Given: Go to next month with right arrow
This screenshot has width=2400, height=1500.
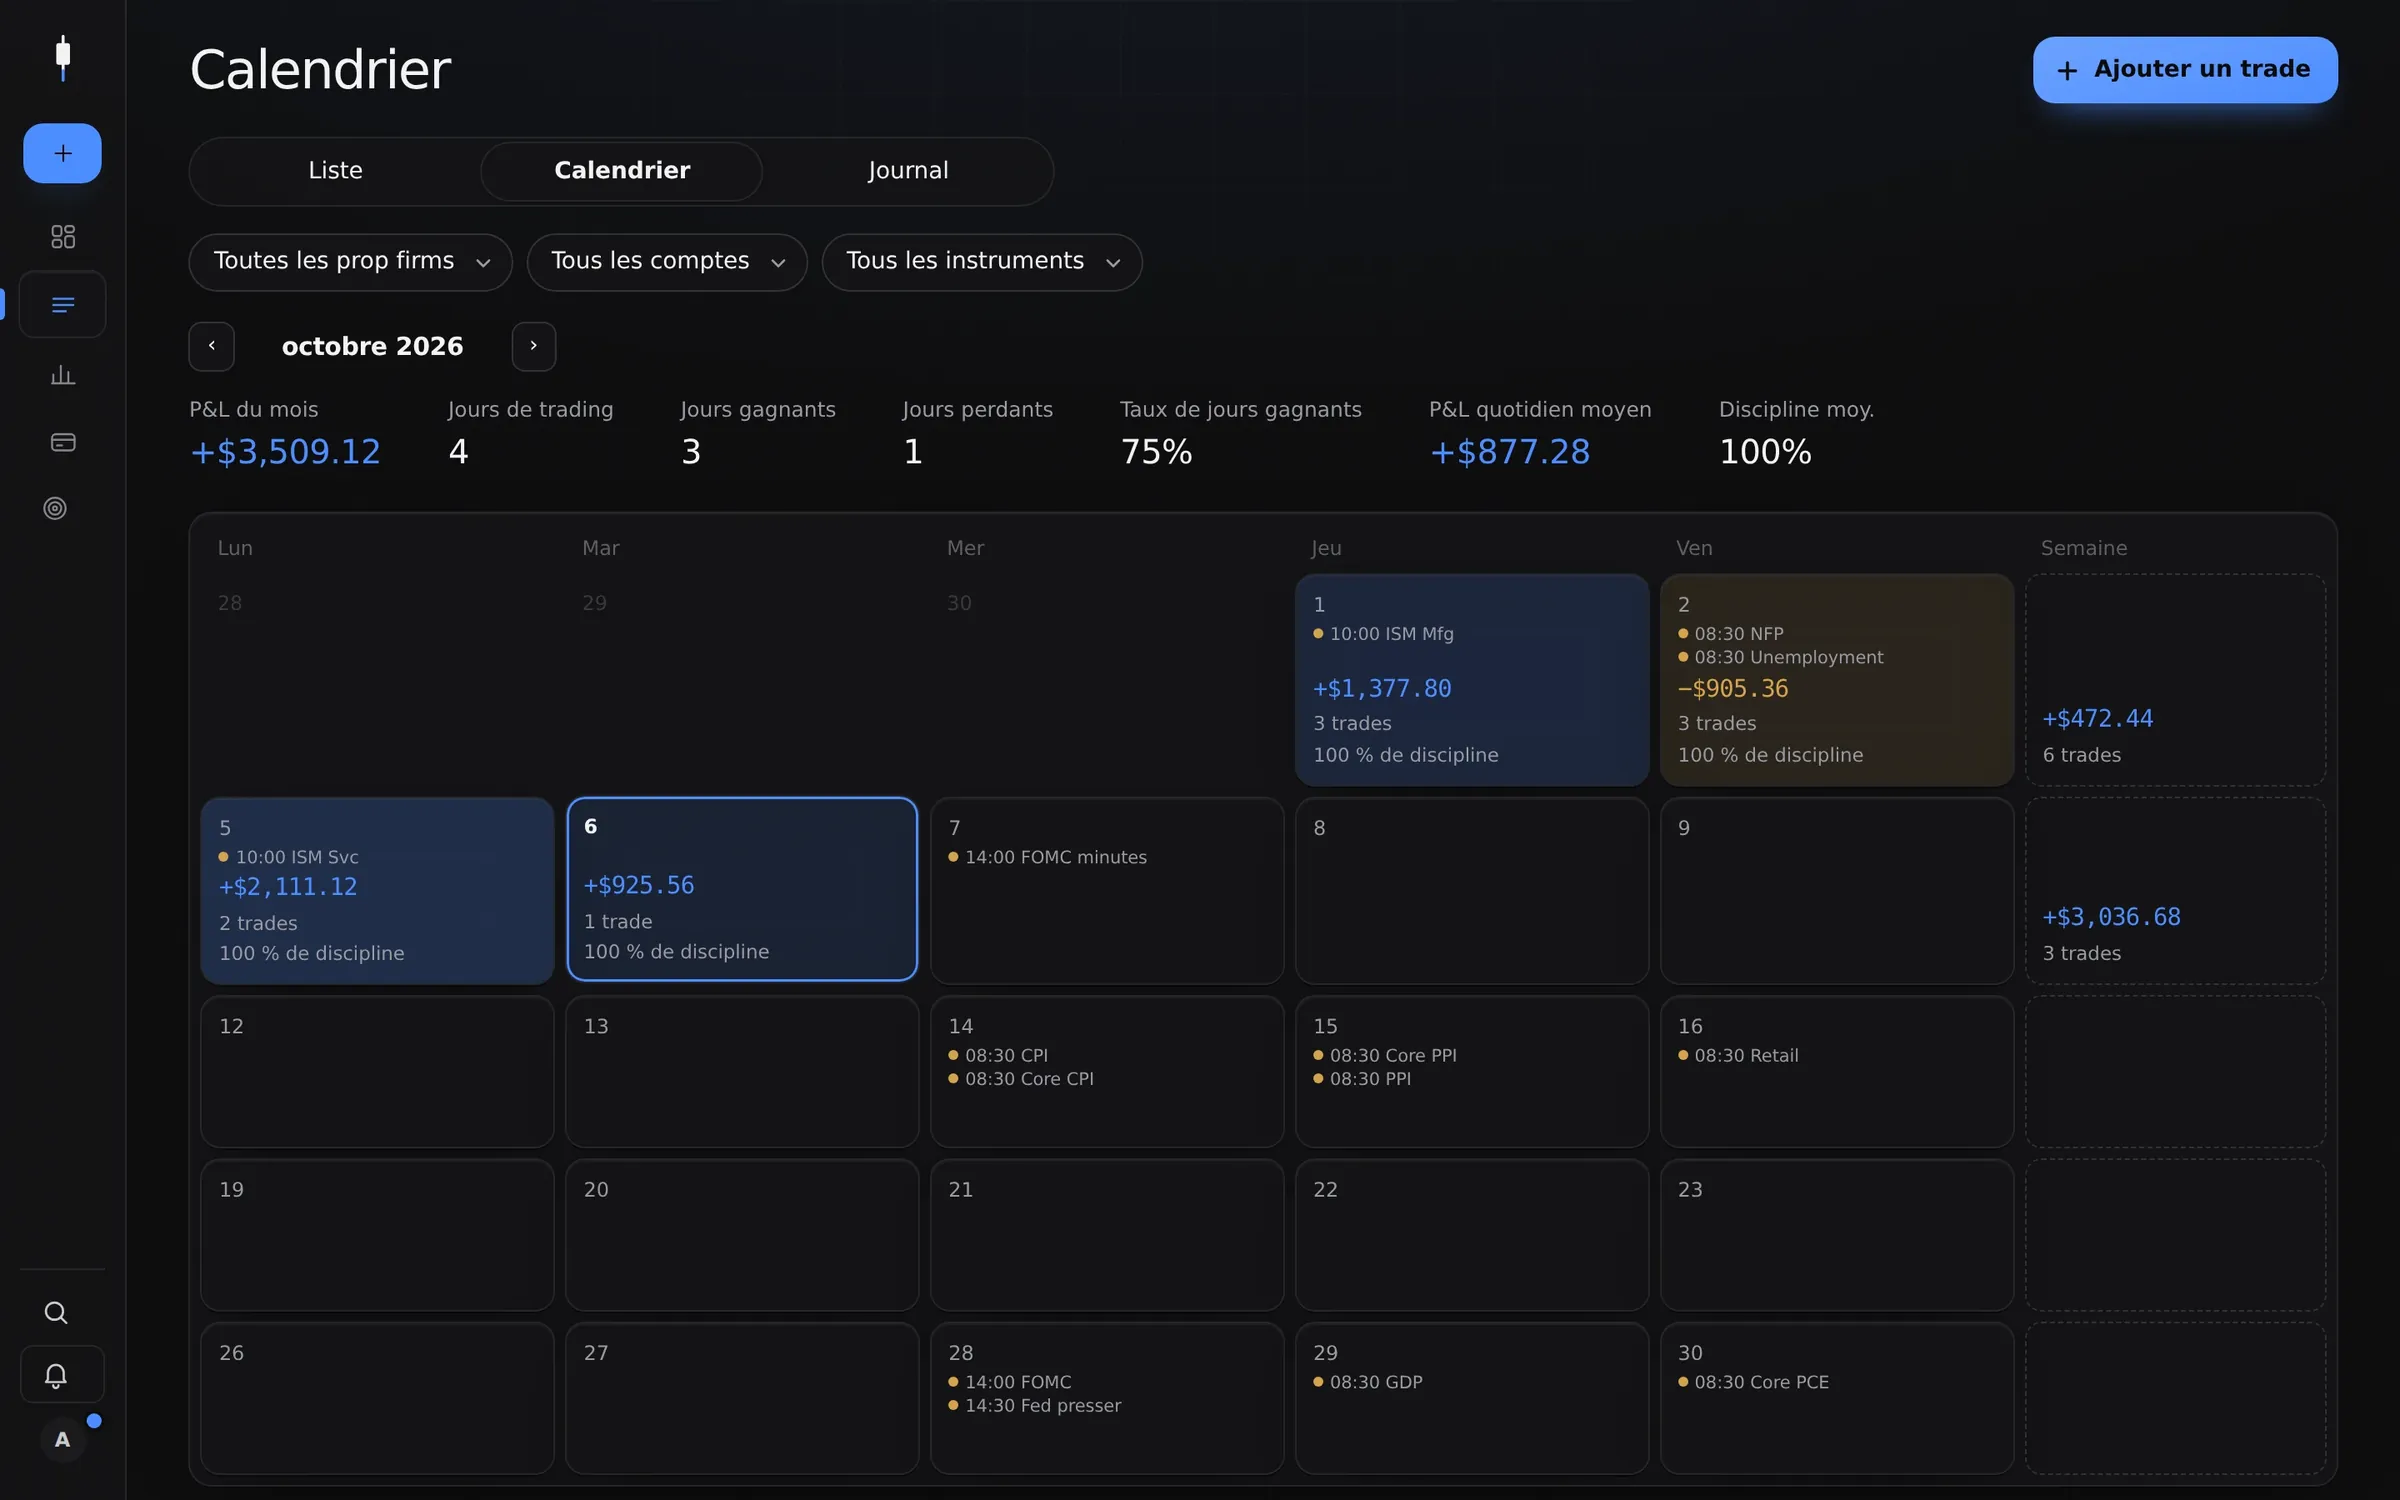Looking at the screenshot, I should 534,346.
